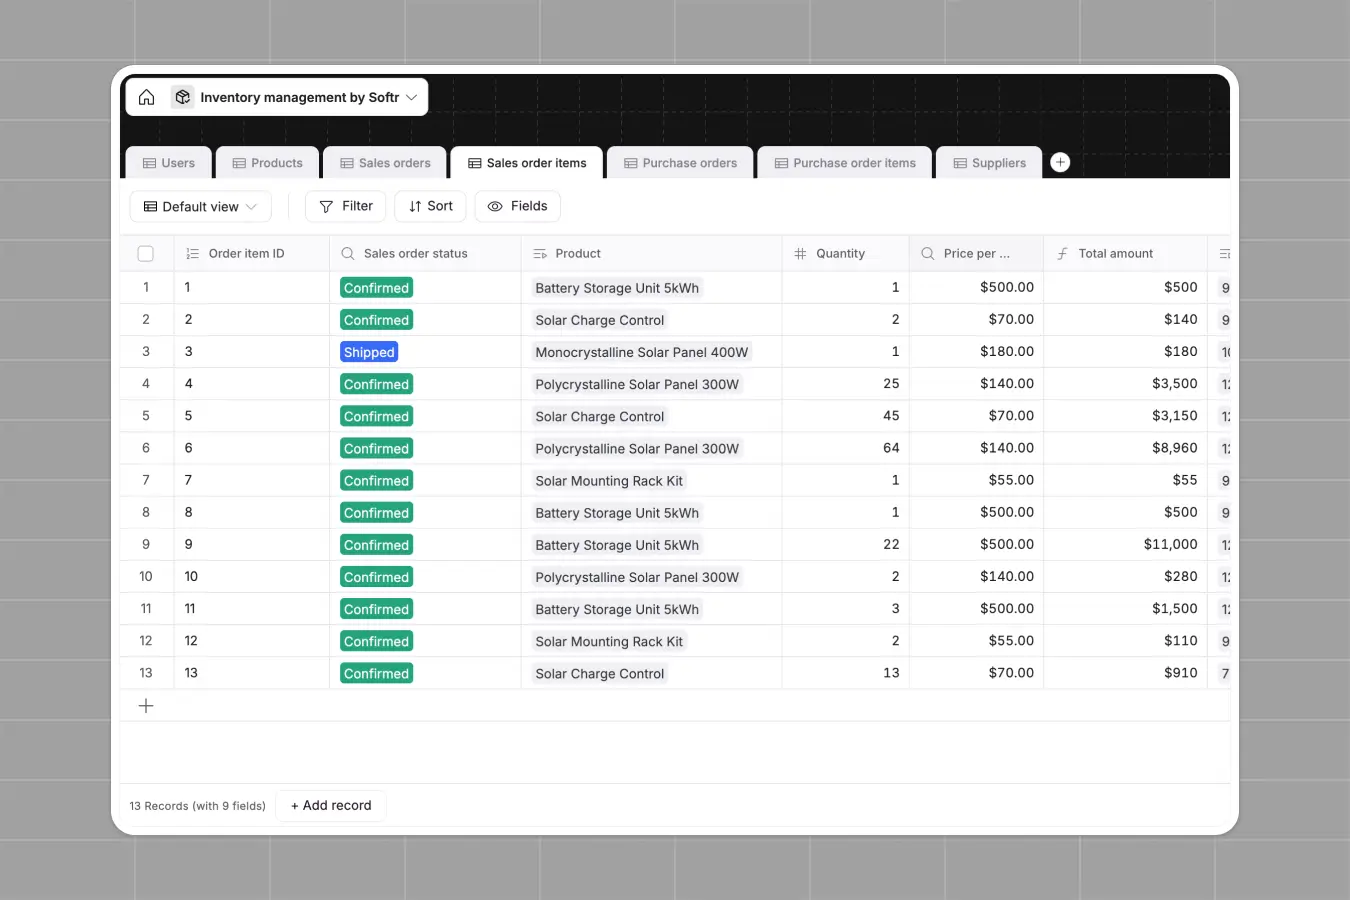Image resolution: width=1350 pixels, height=900 pixels.
Task: Click the plus button to create a new table
Action: (1060, 162)
